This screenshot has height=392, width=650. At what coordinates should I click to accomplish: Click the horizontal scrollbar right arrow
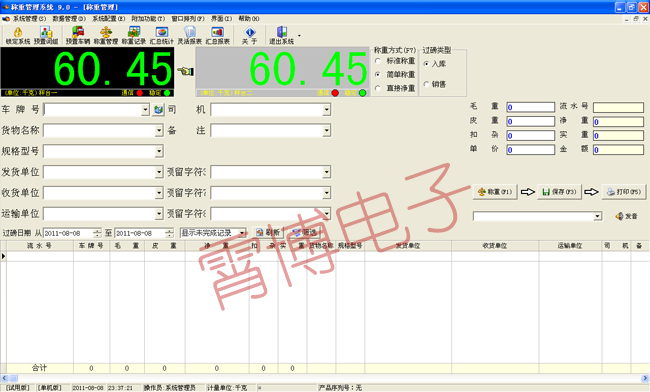tap(645, 378)
